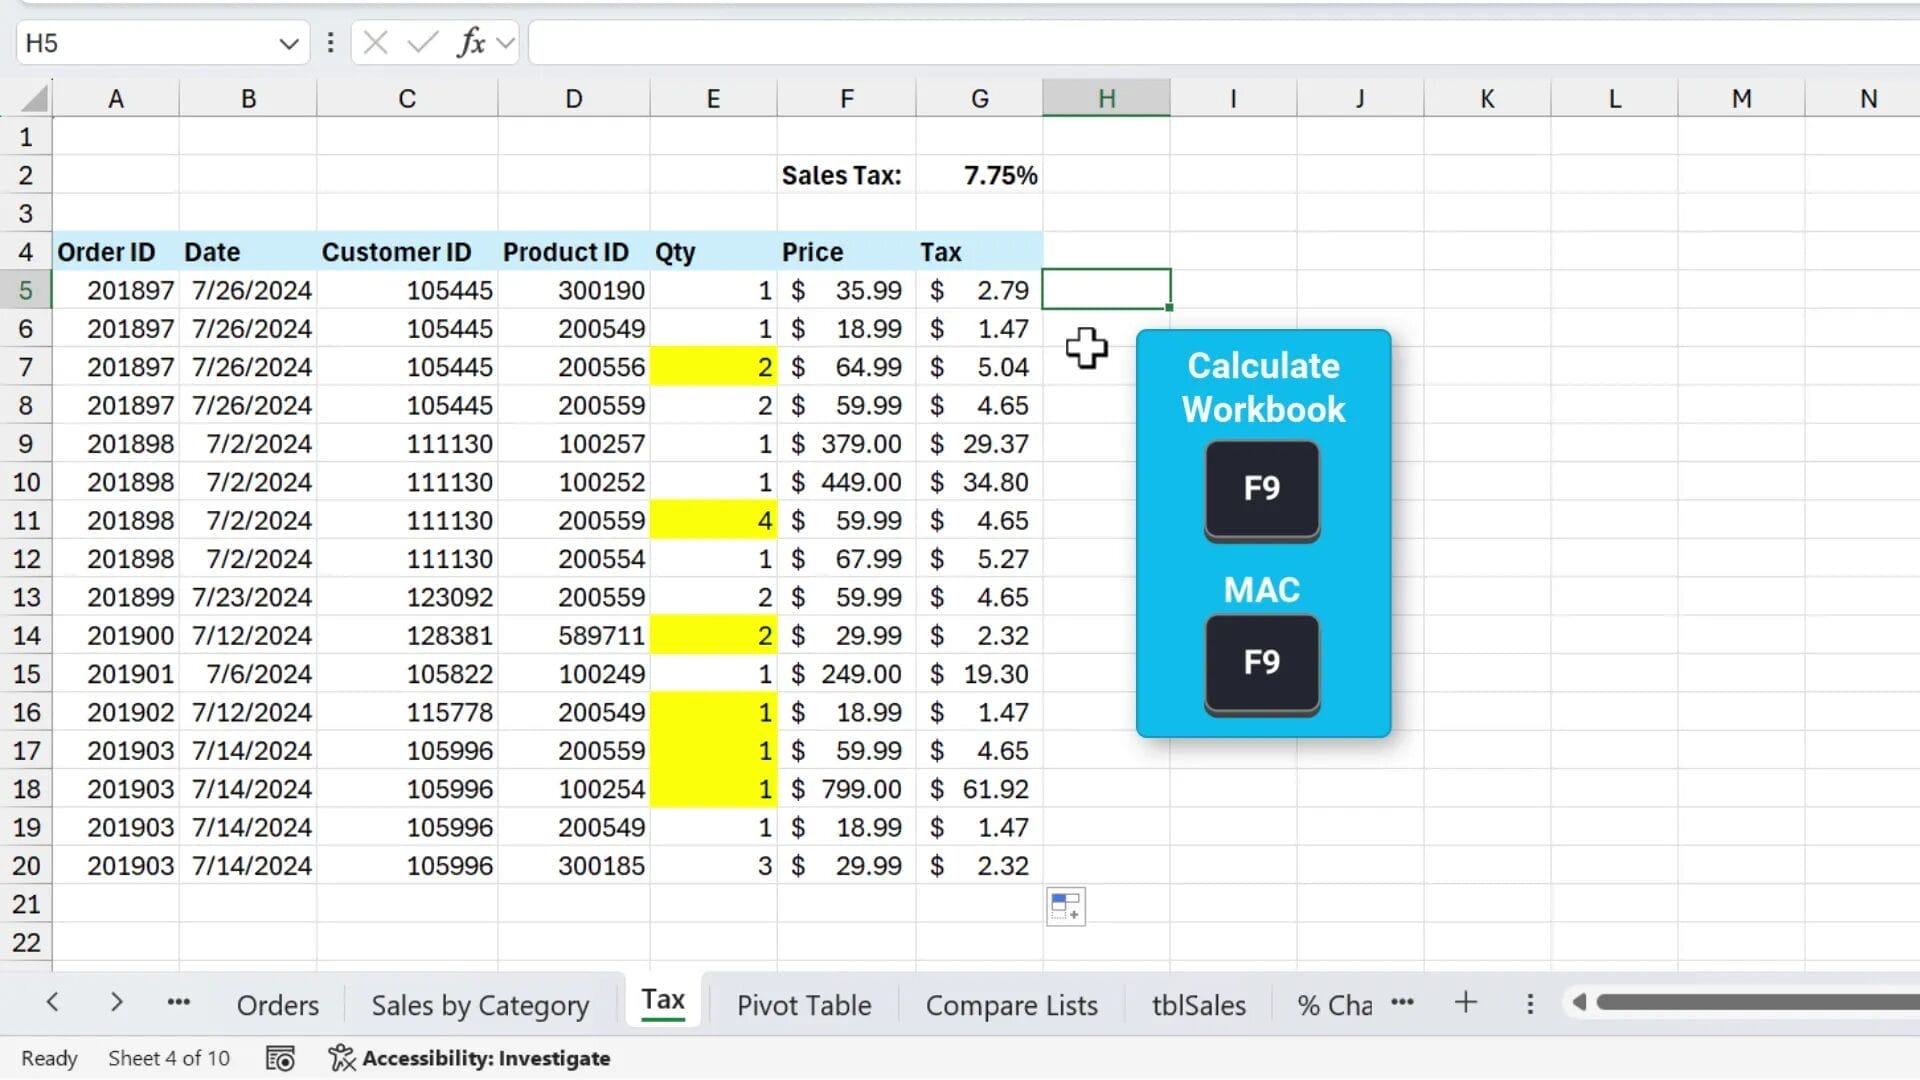Open the sheet options menu near the scrollbar
1920x1080 pixels.
pos(1529,1003)
